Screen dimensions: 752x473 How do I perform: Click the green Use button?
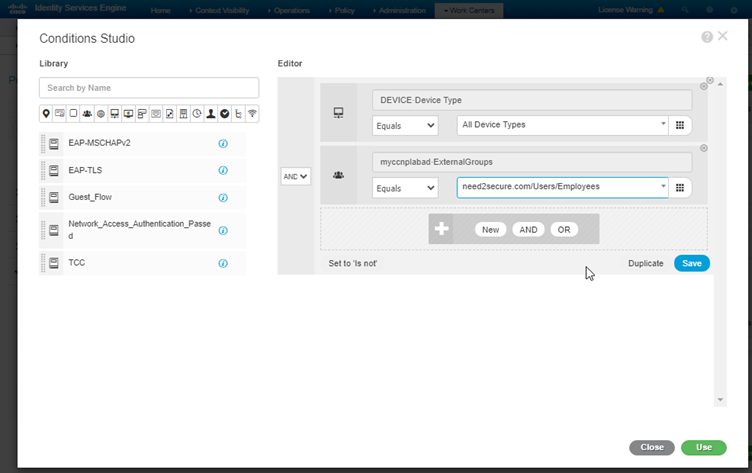click(x=704, y=447)
